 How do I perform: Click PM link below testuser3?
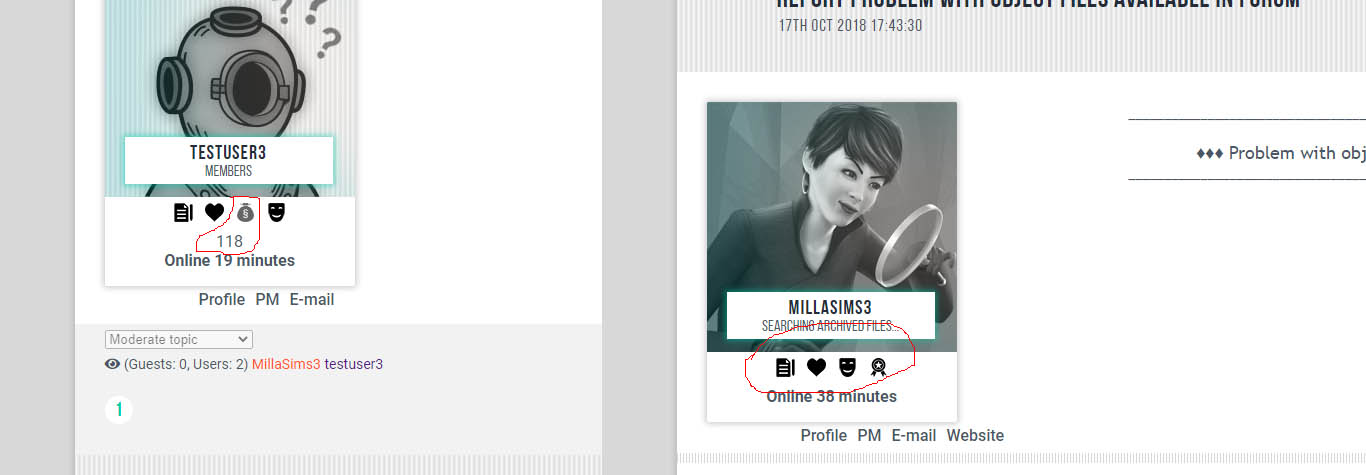267,299
